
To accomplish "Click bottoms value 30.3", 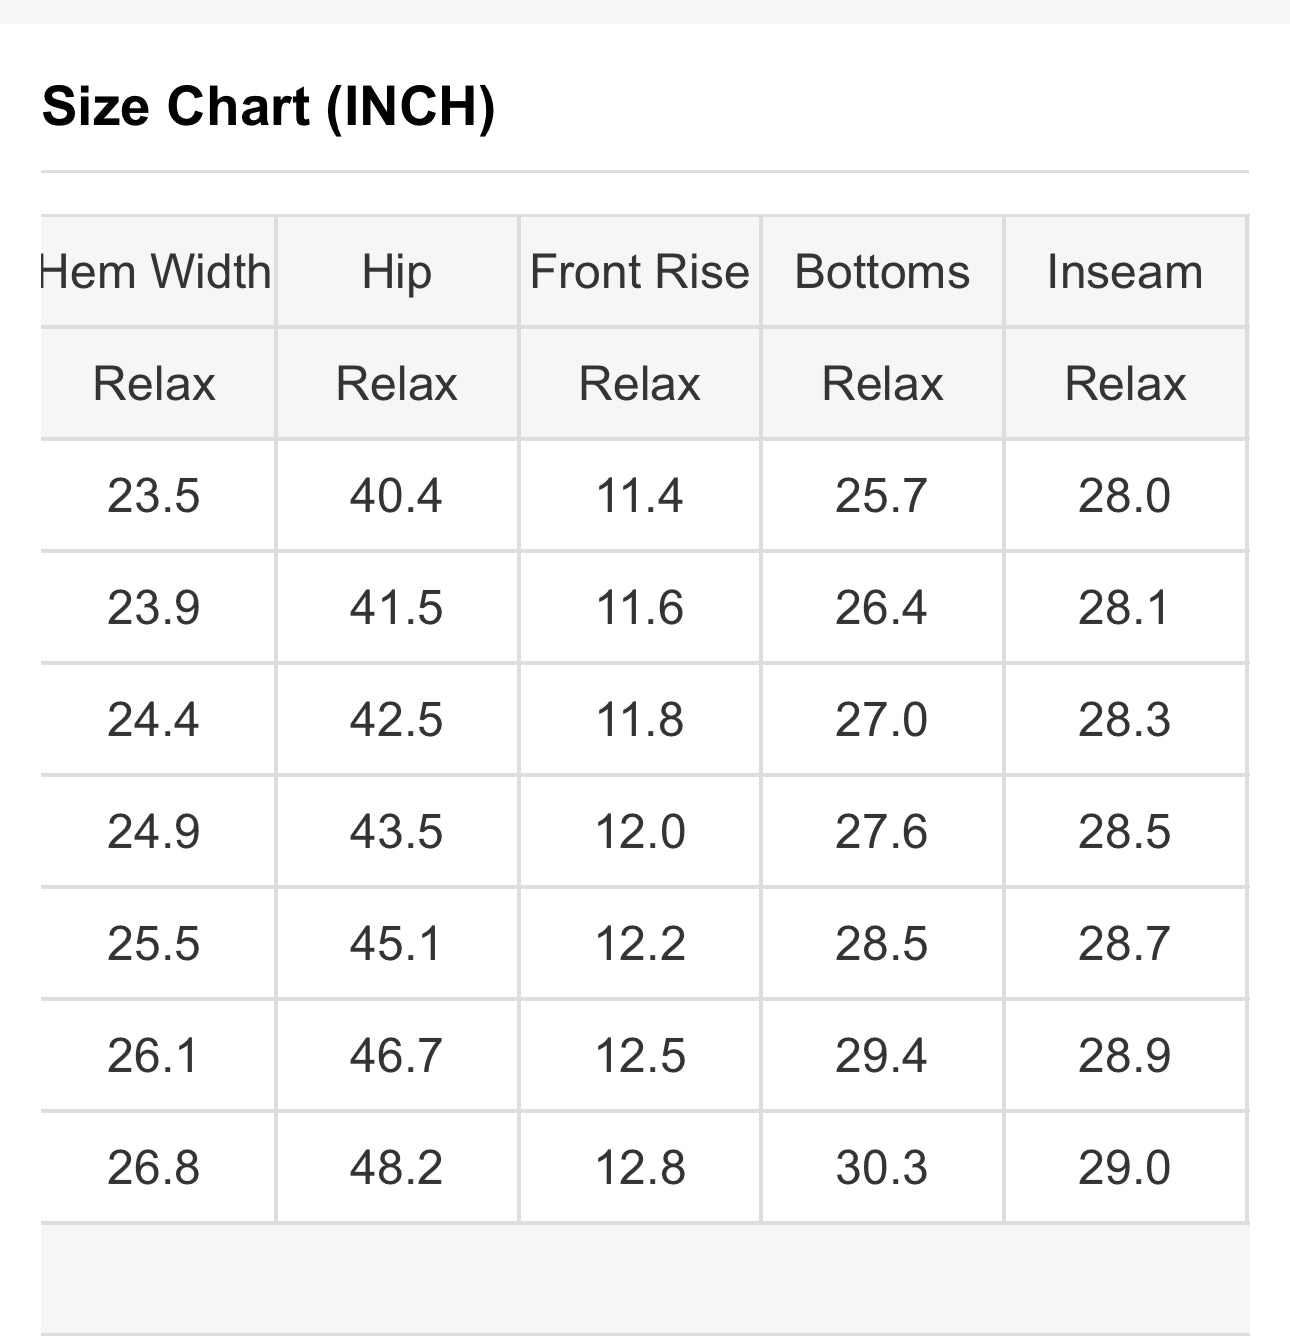I will click(x=882, y=1168).
